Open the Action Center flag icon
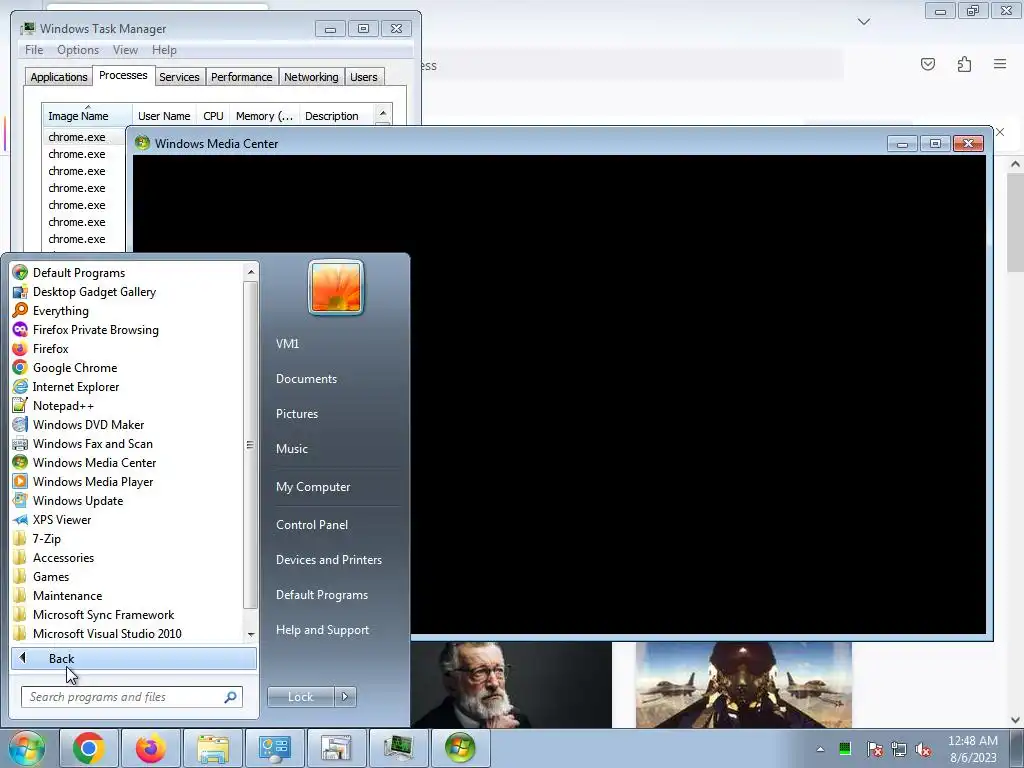 coord(874,749)
